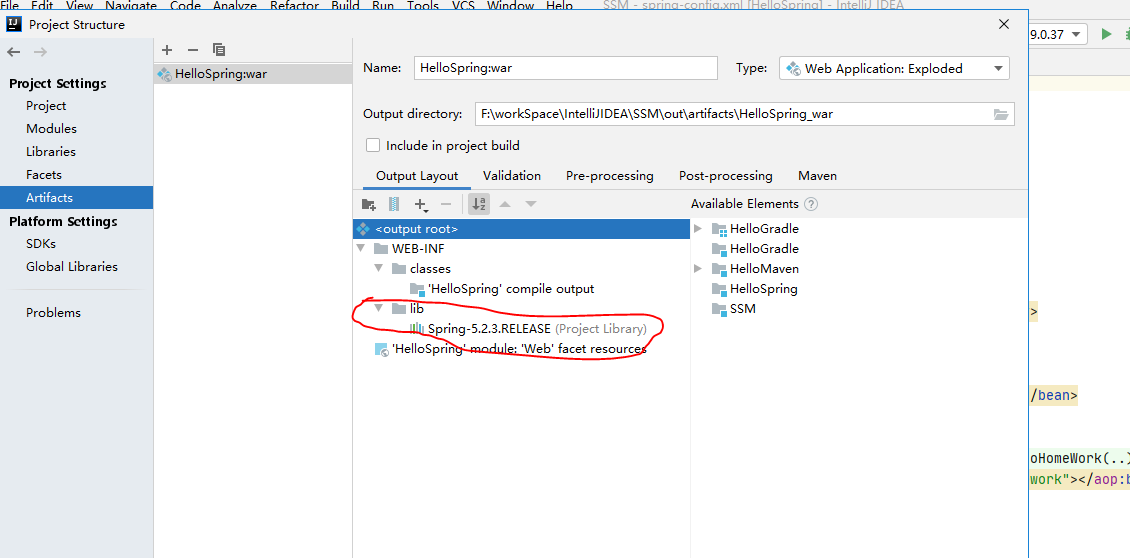
Task: Select Facets in Project Settings
Action: (x=44, y=174)
